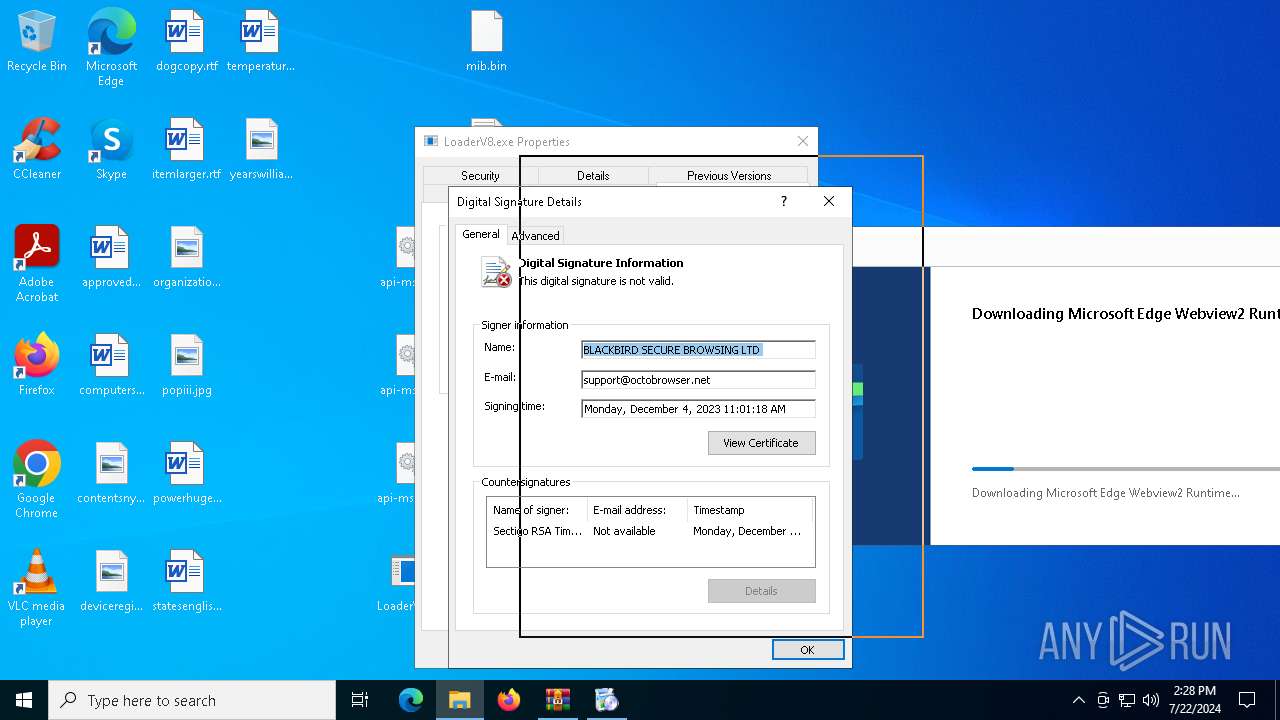Select the organizatio... image file icon
This screenshot has height=720, width=1280.
click(x=186, y=258)
